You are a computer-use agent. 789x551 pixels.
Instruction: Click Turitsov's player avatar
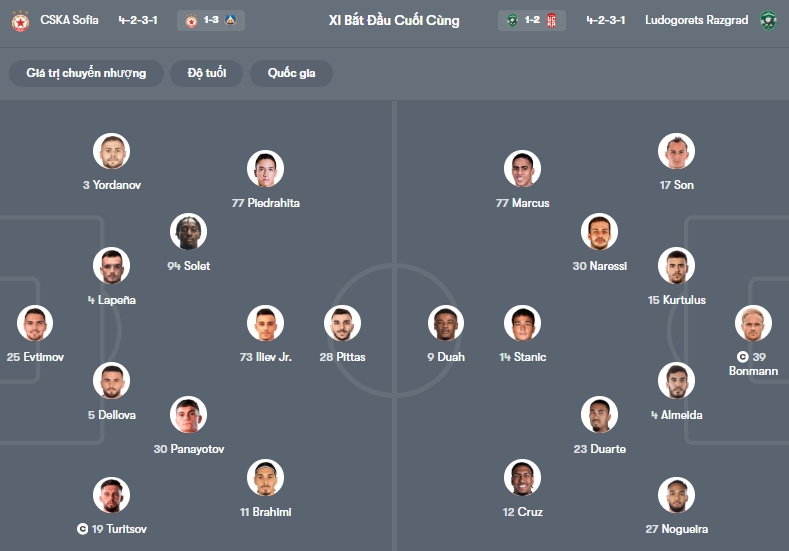coord(111,495)
